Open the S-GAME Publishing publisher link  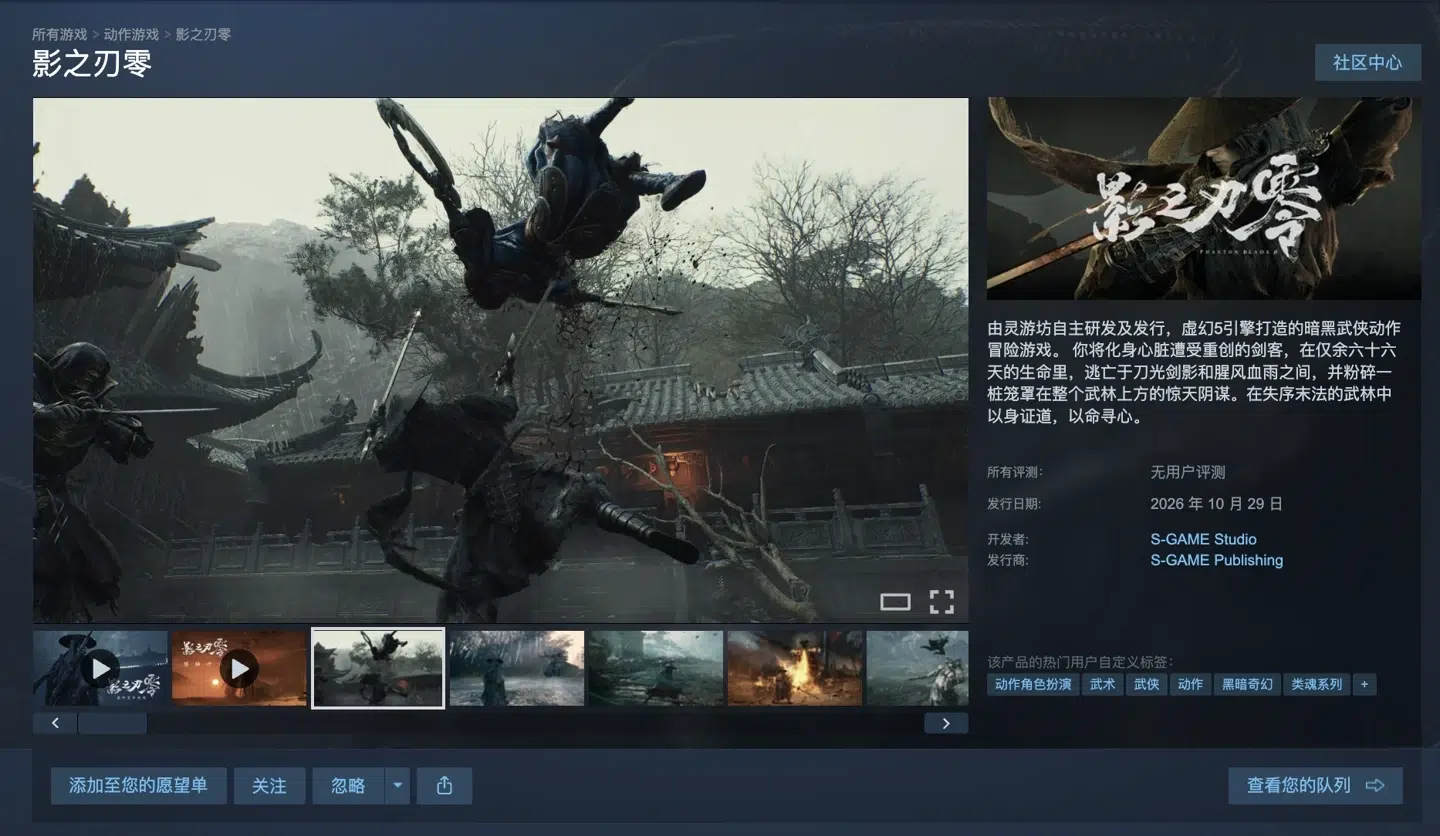coord(1216,560)
